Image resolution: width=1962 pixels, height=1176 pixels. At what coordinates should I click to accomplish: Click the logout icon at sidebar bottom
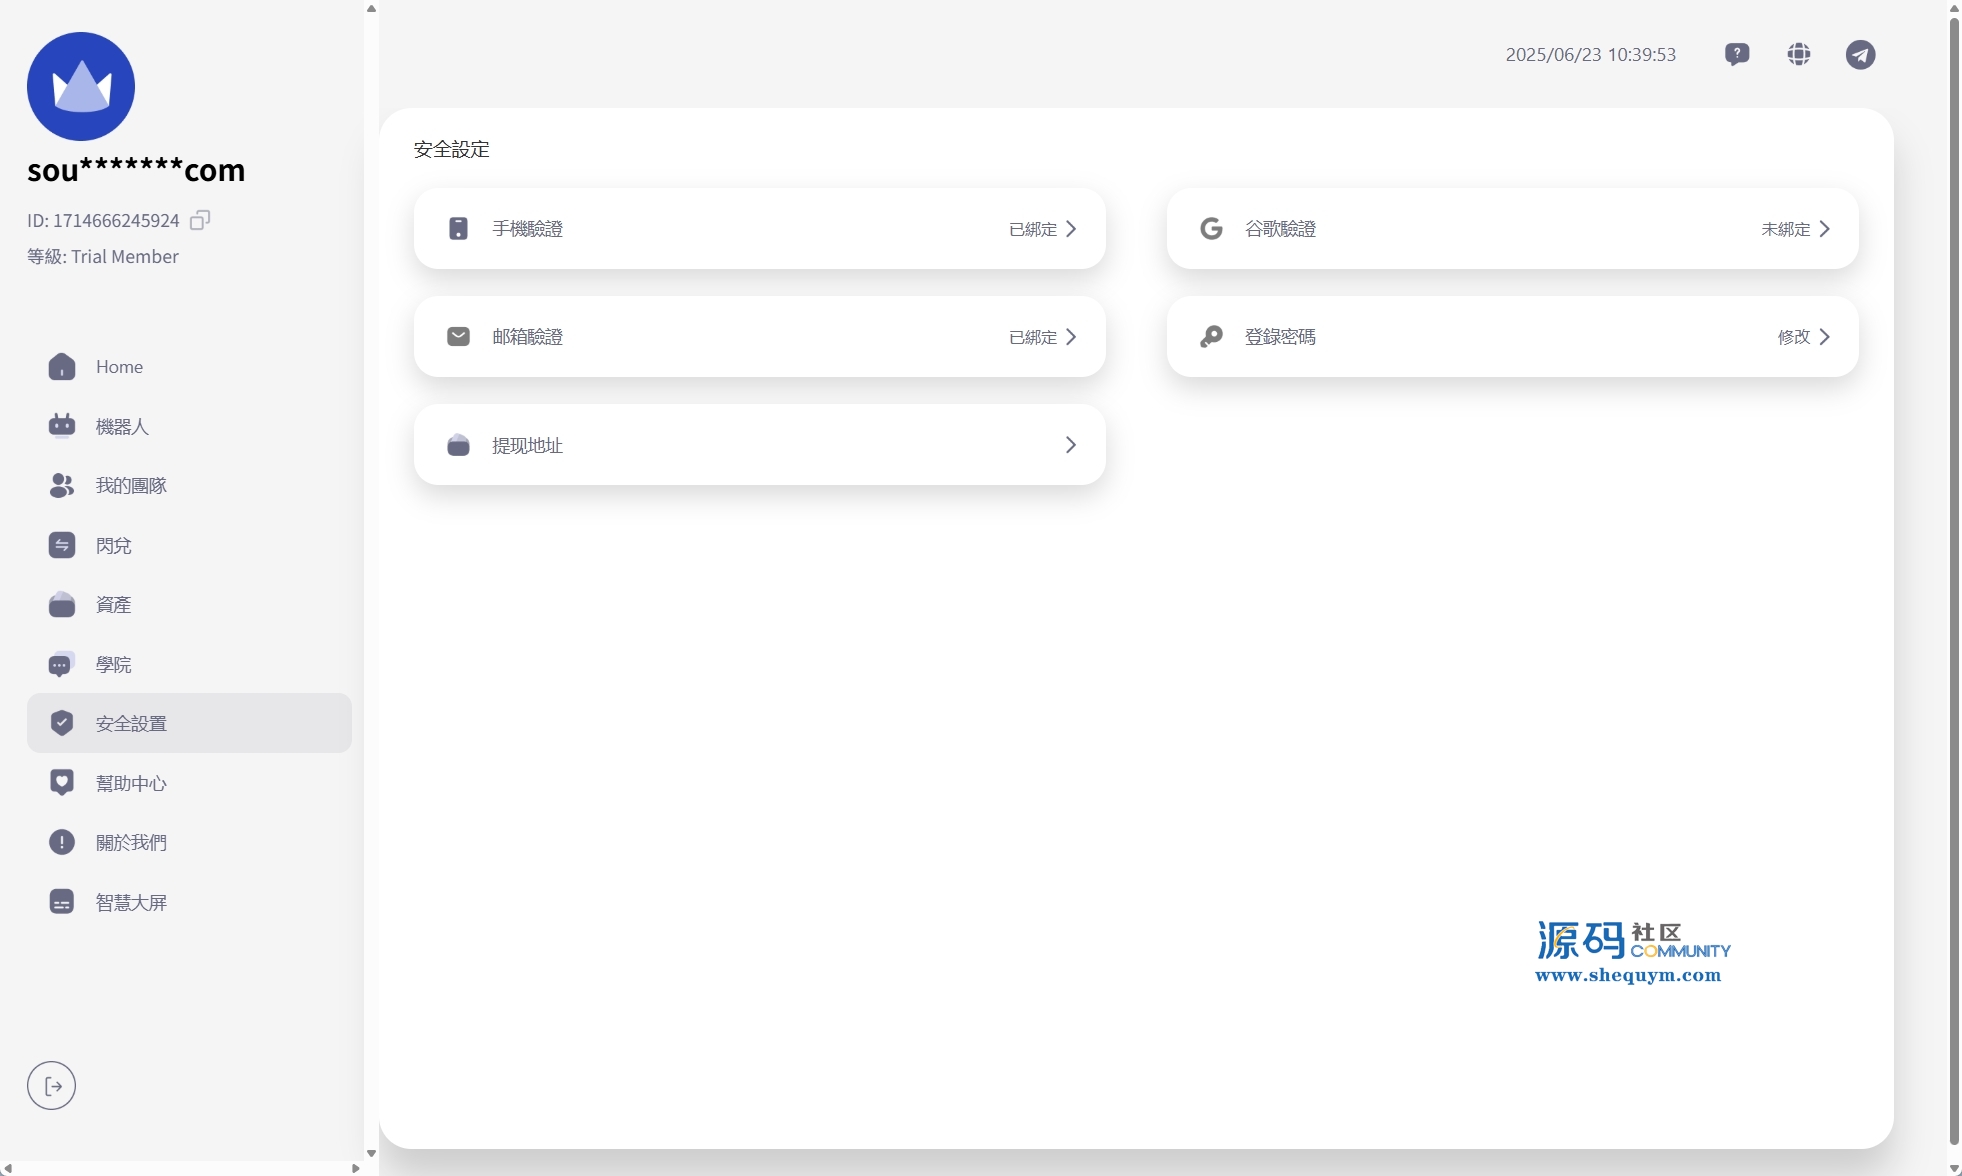click(x=52, y=1086)
